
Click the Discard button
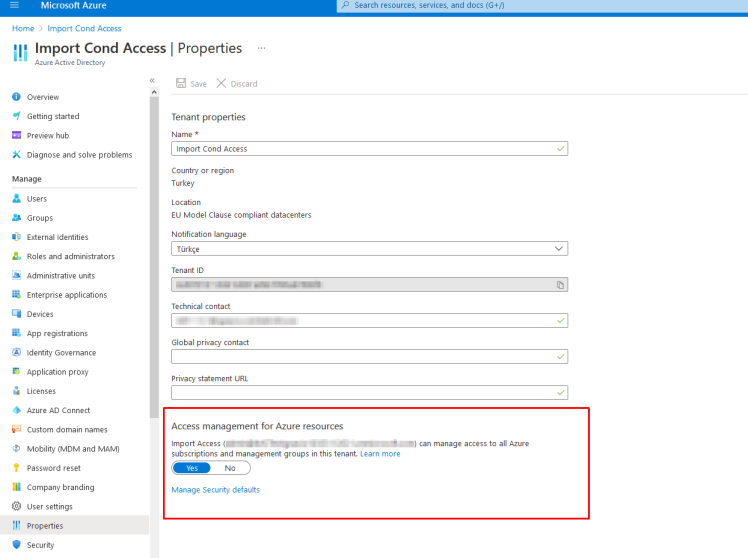tap(237, 83)
